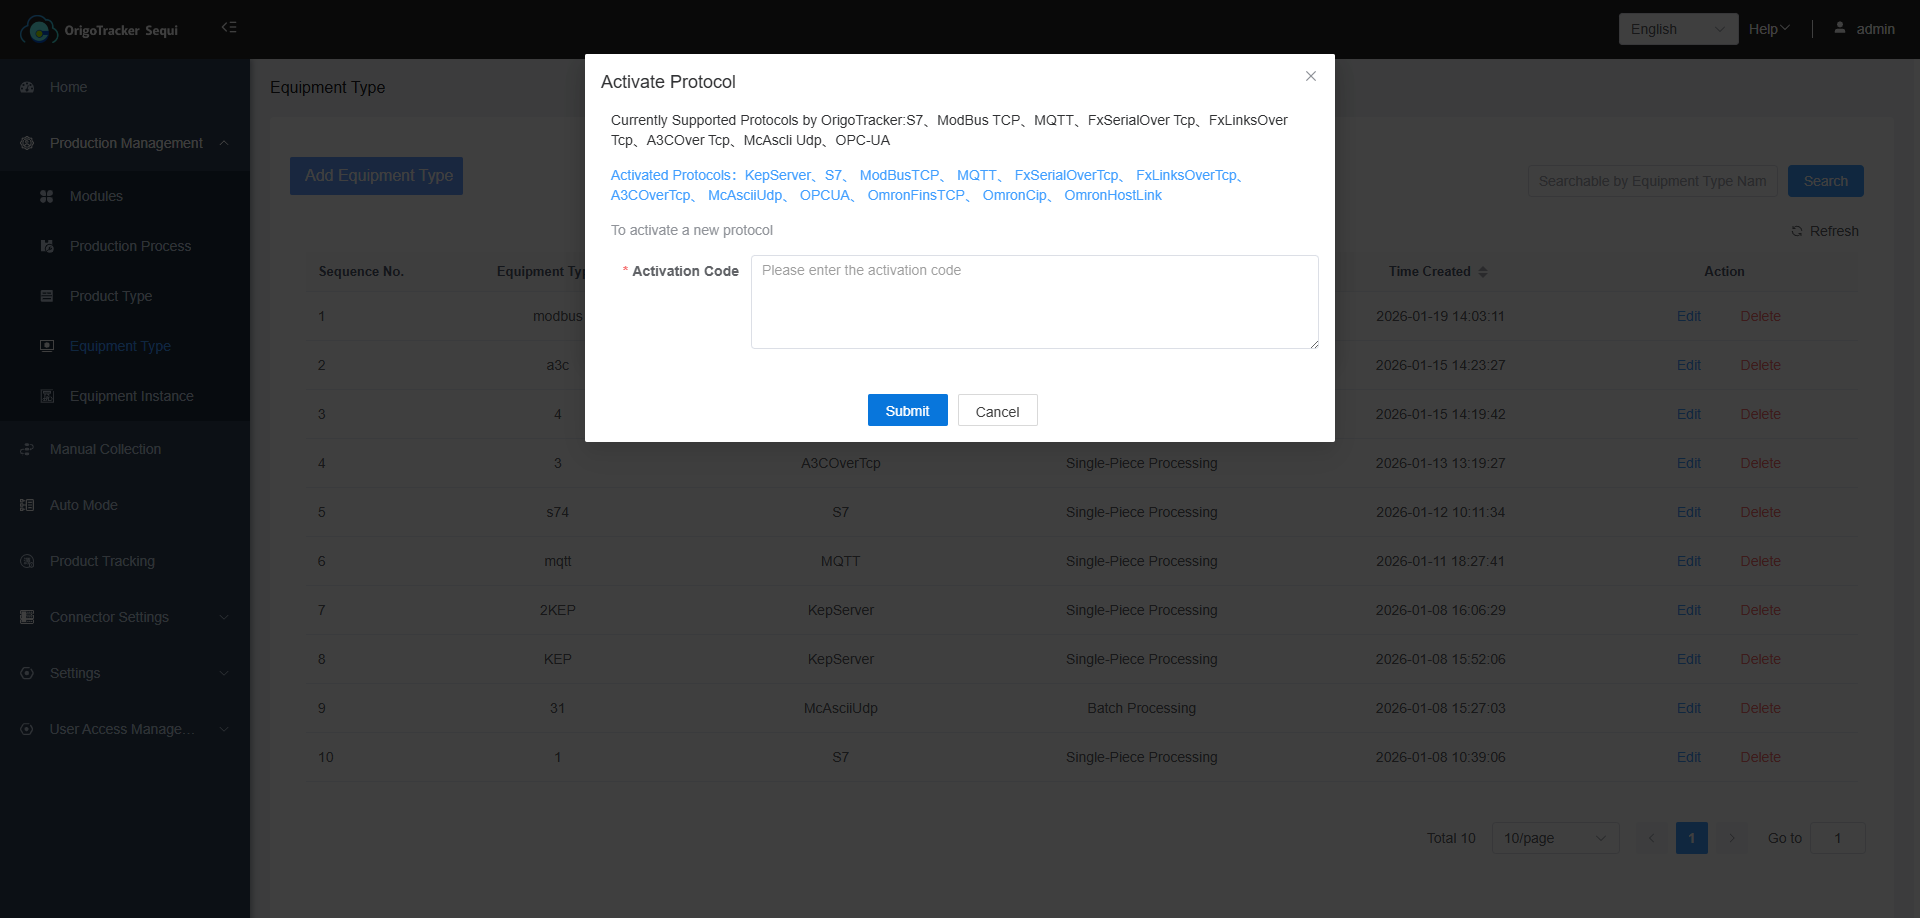This screenshot has width=1920, height=918.
Task: Click the OrigoTracker logo icon
Action: click(38, 30)
